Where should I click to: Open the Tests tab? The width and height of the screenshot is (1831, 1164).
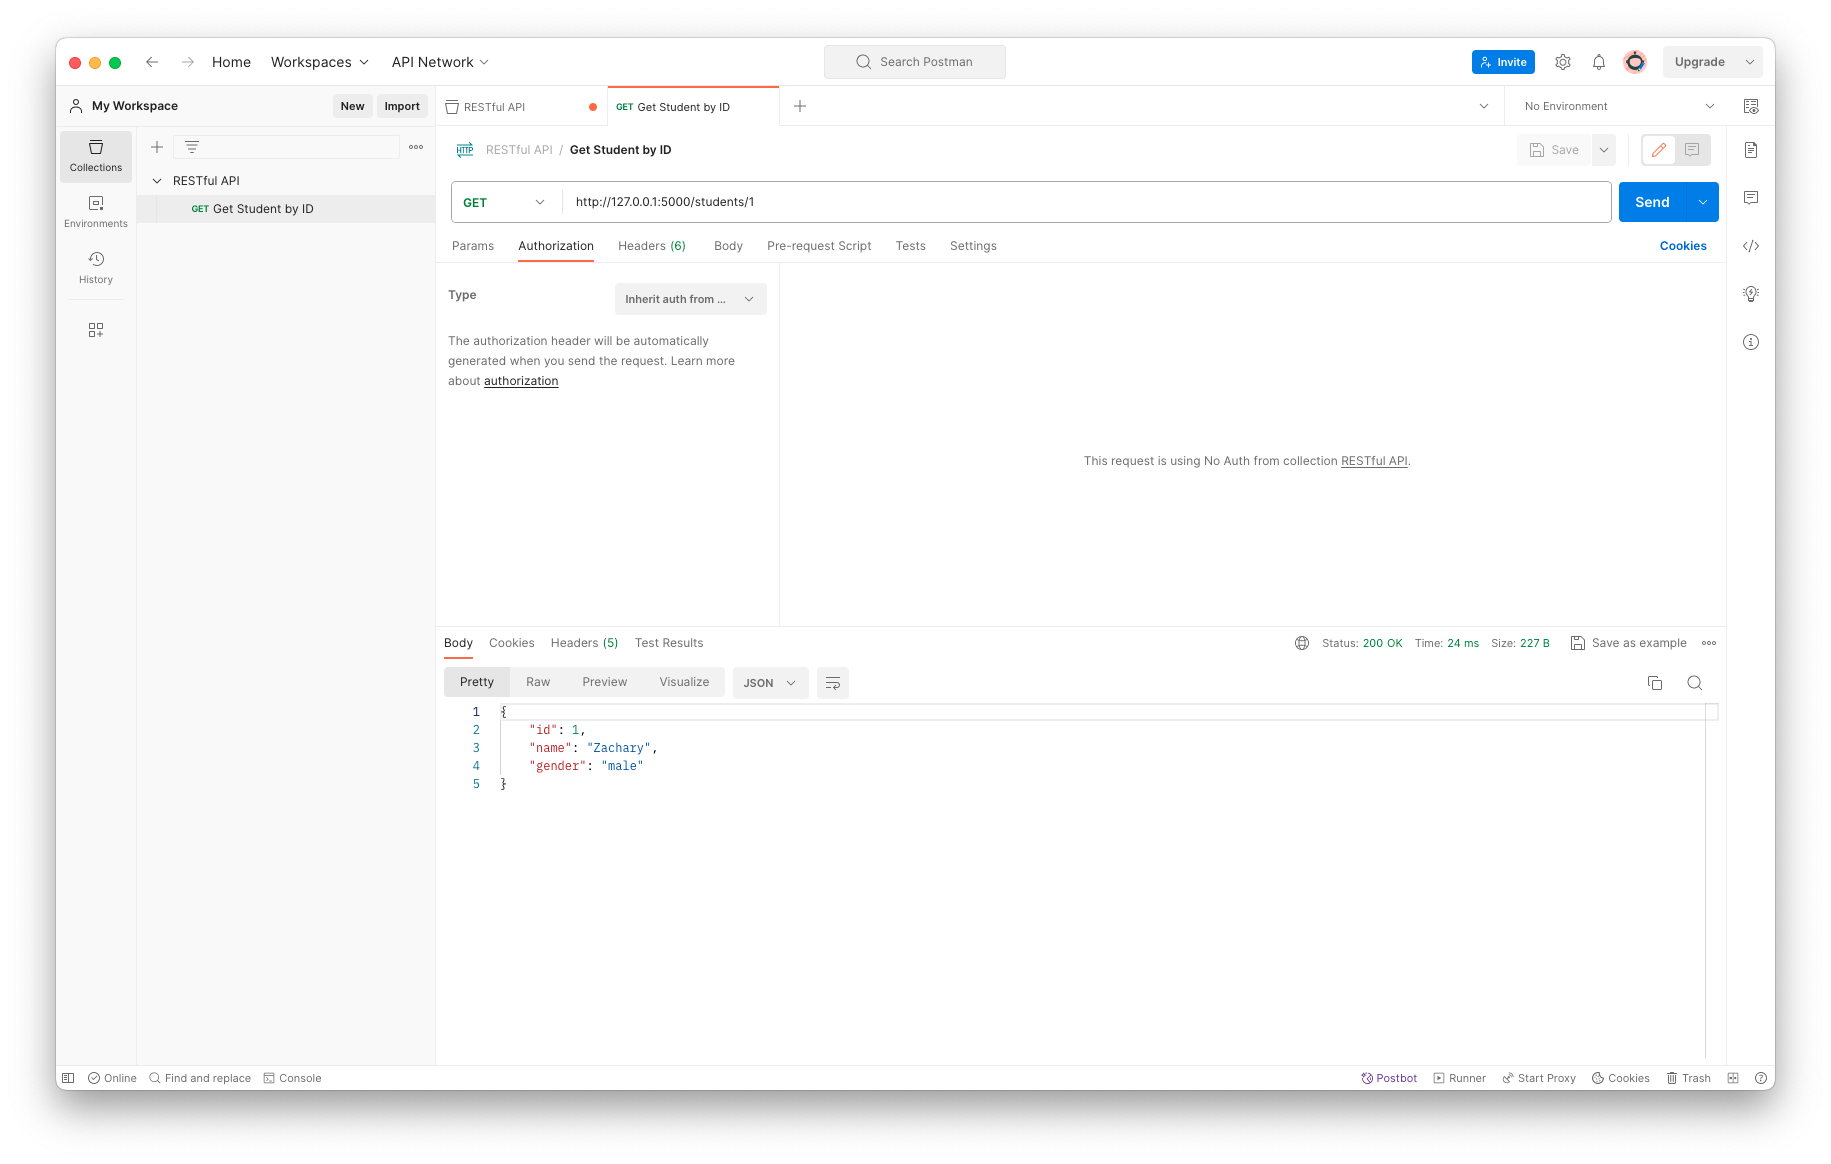[x=911, y=246]
